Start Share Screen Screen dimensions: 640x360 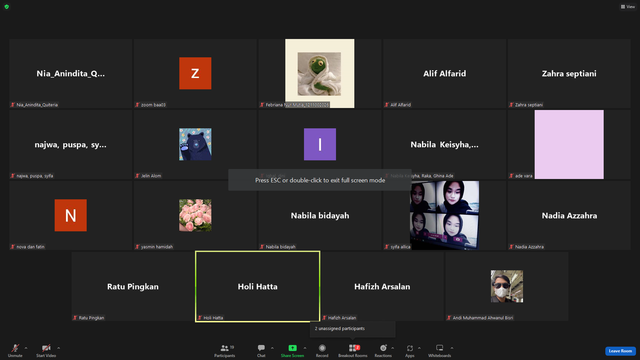click(292, 350)
